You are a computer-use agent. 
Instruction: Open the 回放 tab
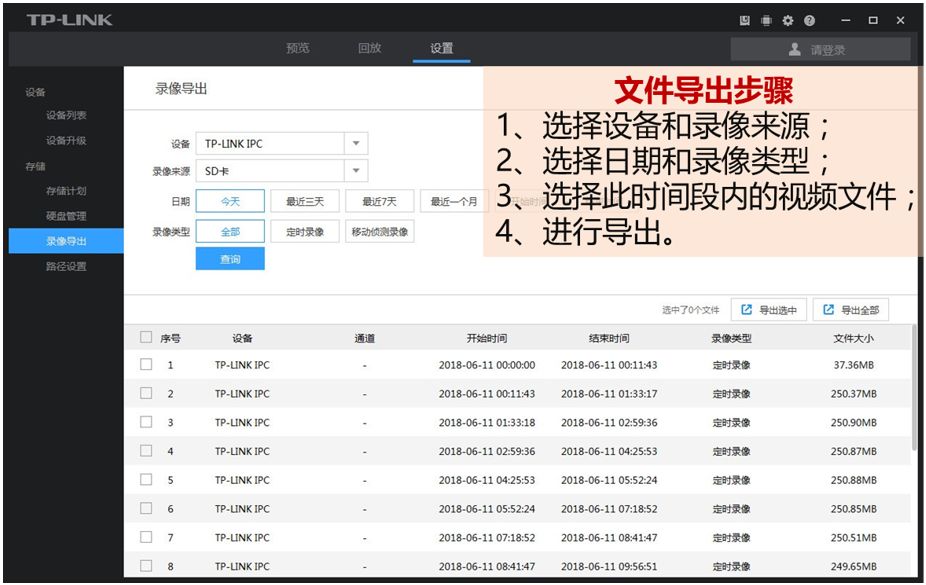coord(369,48)
